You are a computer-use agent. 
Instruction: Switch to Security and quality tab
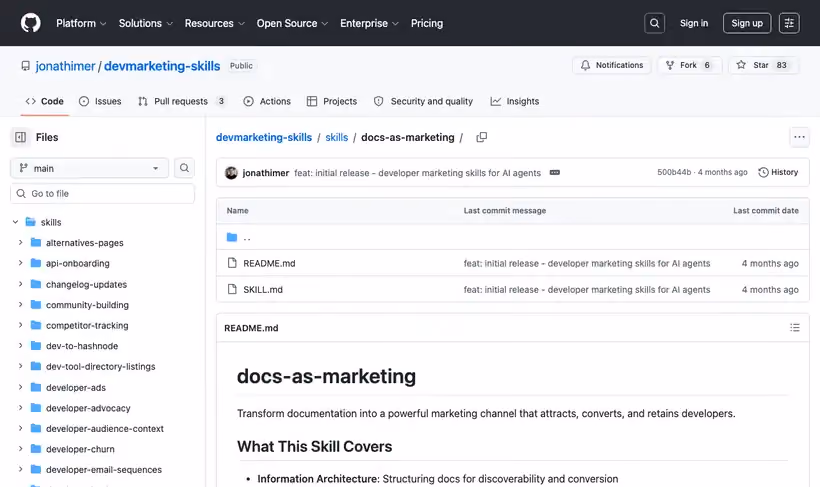(x=423, y=101)
